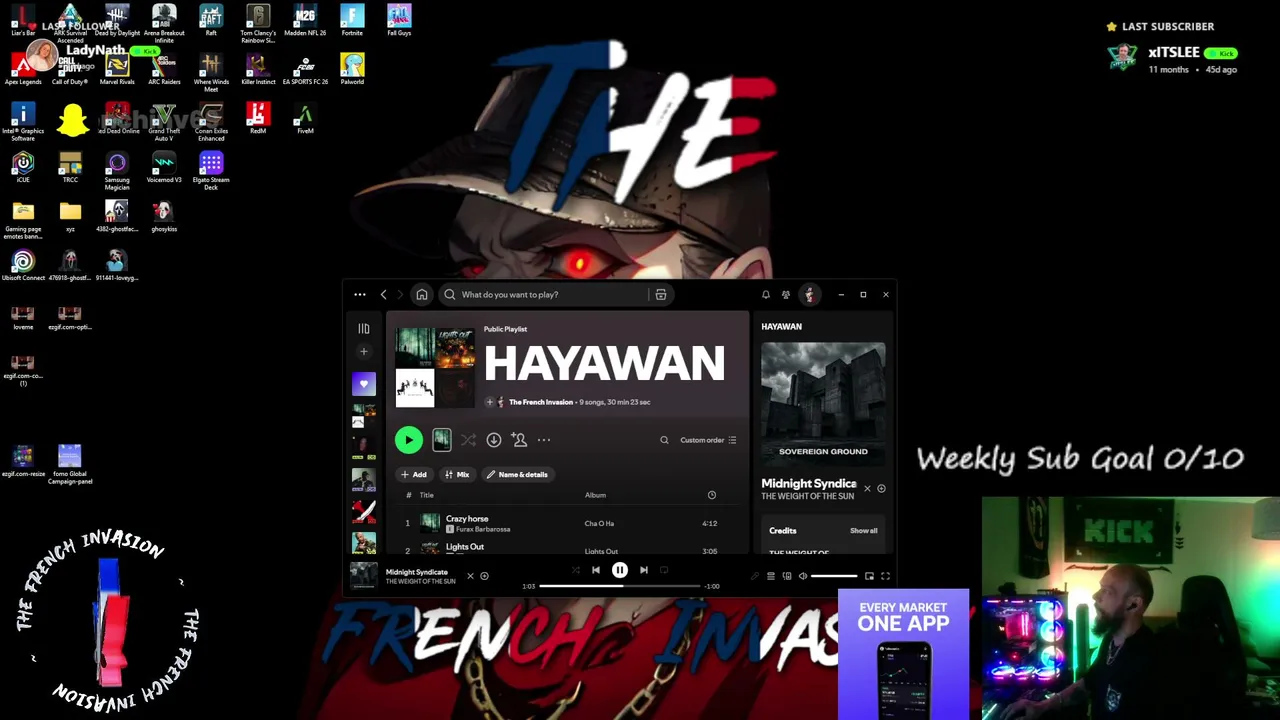Open the Spotify profile avatar menu
1280x720 pixels.
[x=809, y=295]
